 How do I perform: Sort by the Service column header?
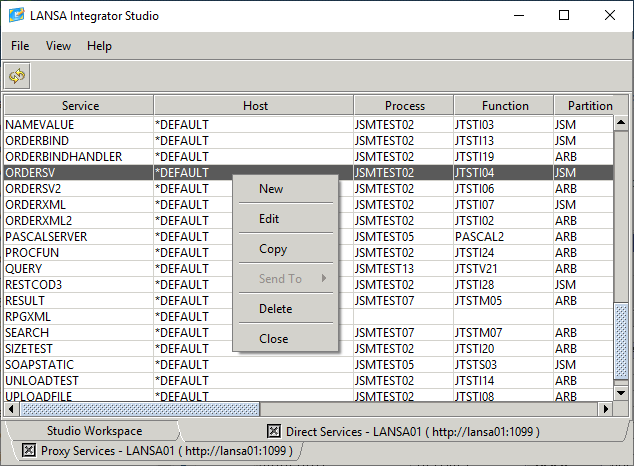(80, 105)
